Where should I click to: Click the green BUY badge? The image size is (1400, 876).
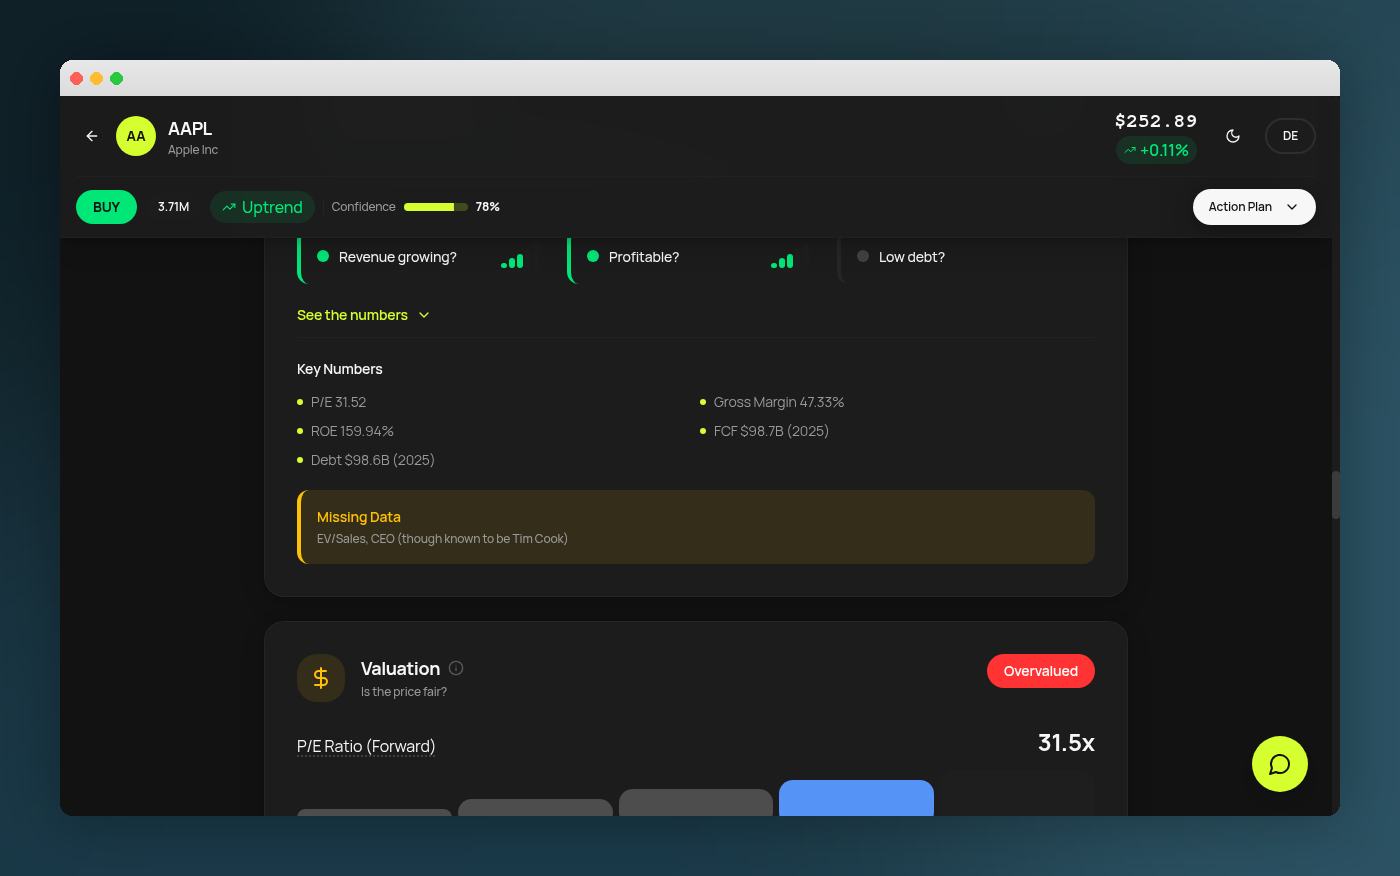(x=106, y=207)
